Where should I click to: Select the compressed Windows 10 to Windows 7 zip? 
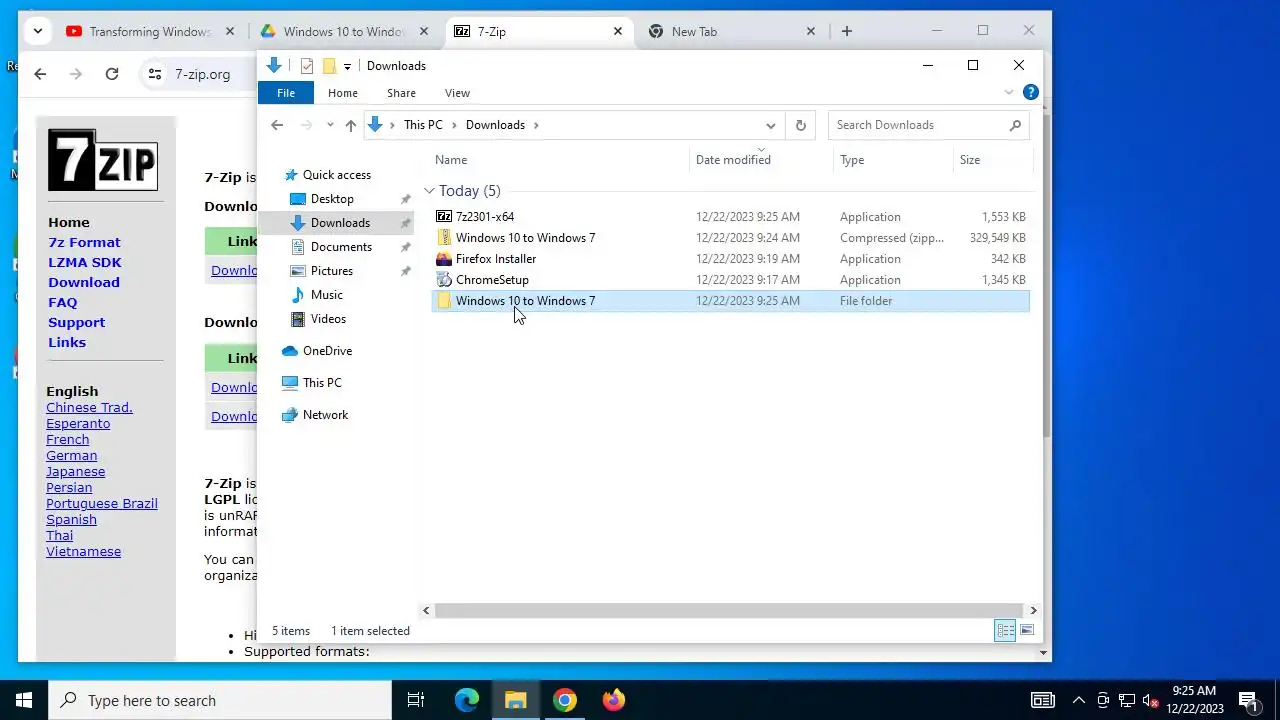click(731, 238)
